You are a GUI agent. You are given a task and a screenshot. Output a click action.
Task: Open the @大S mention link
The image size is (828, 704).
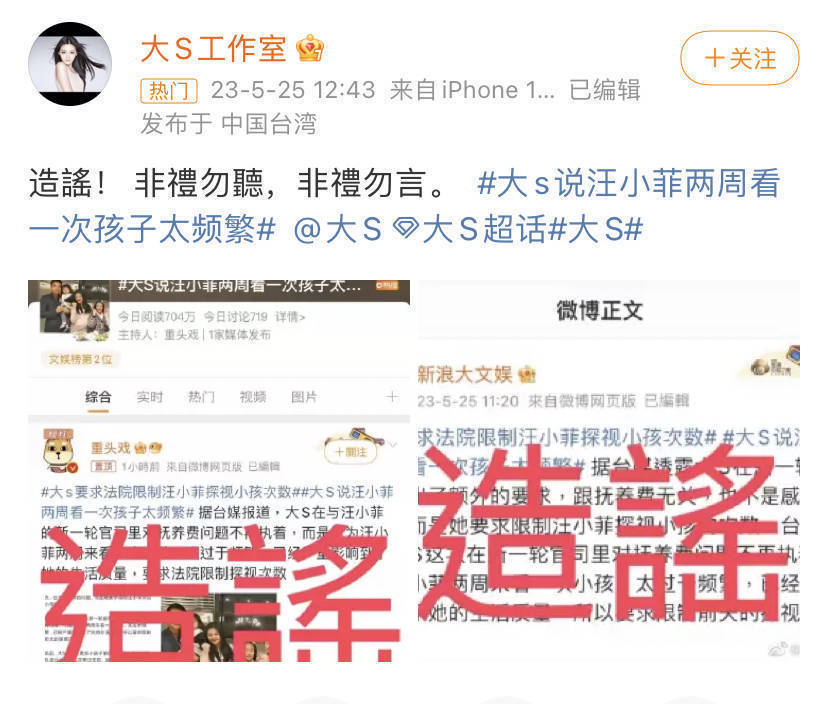(337, 230)
